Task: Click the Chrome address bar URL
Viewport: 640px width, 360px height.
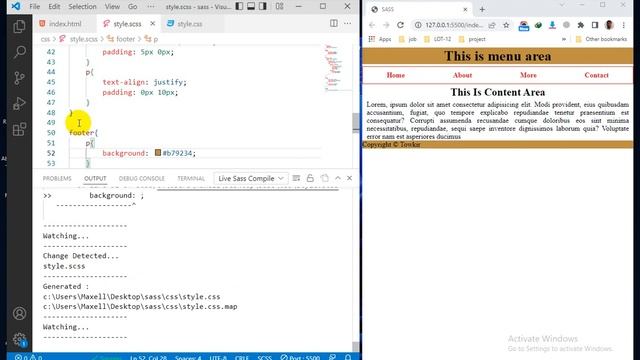Action: point(454,25)
